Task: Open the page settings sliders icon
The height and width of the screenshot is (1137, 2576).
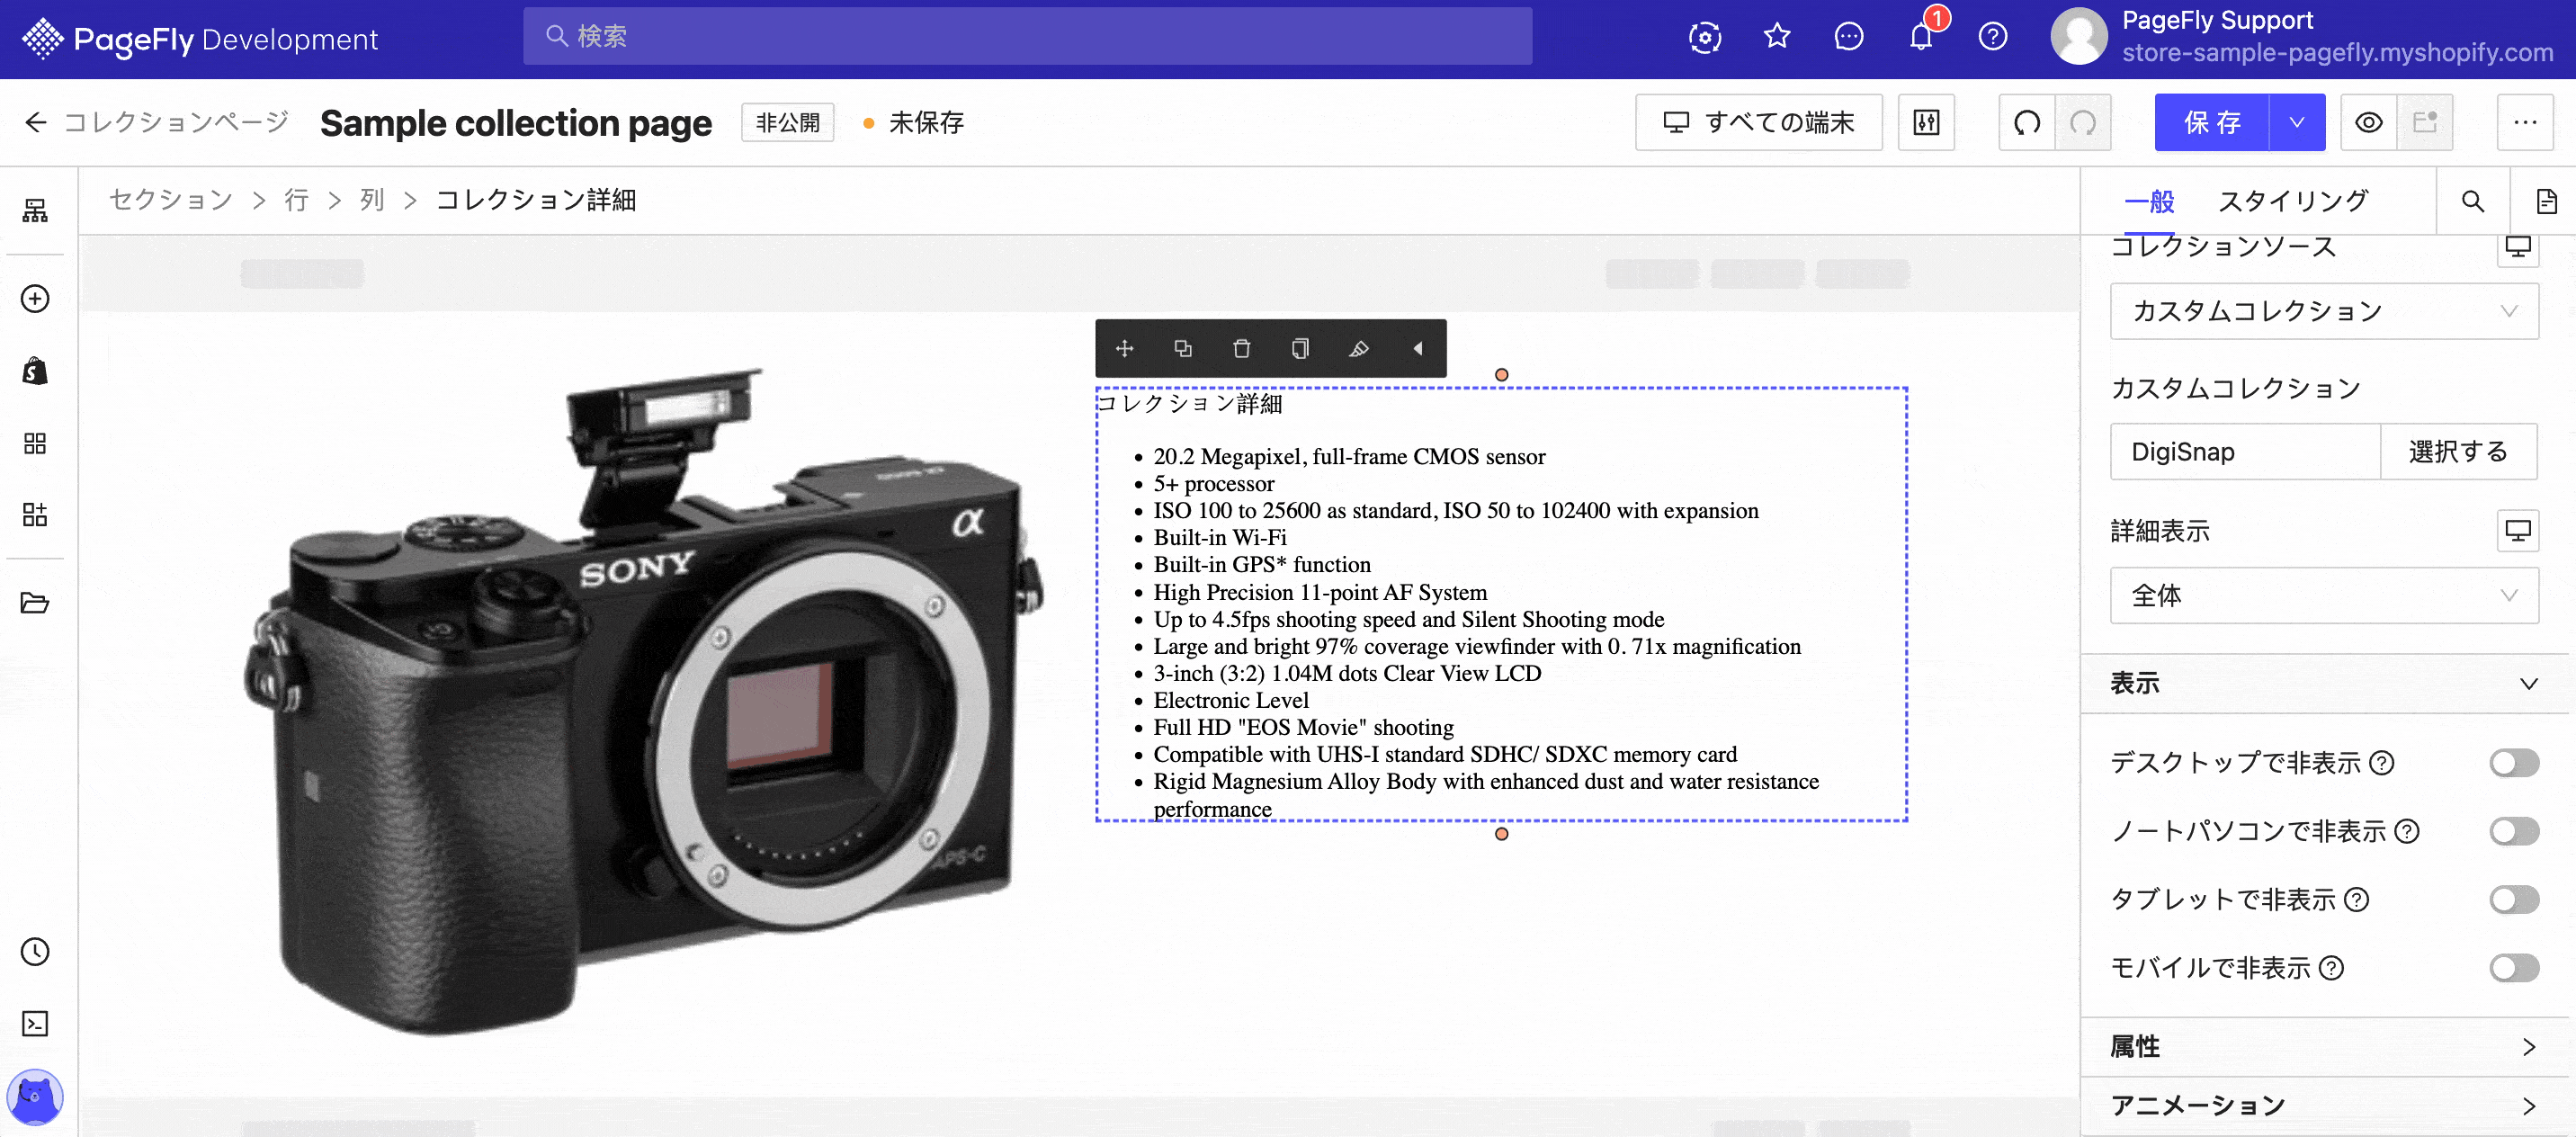Action: click(1927, 123)
